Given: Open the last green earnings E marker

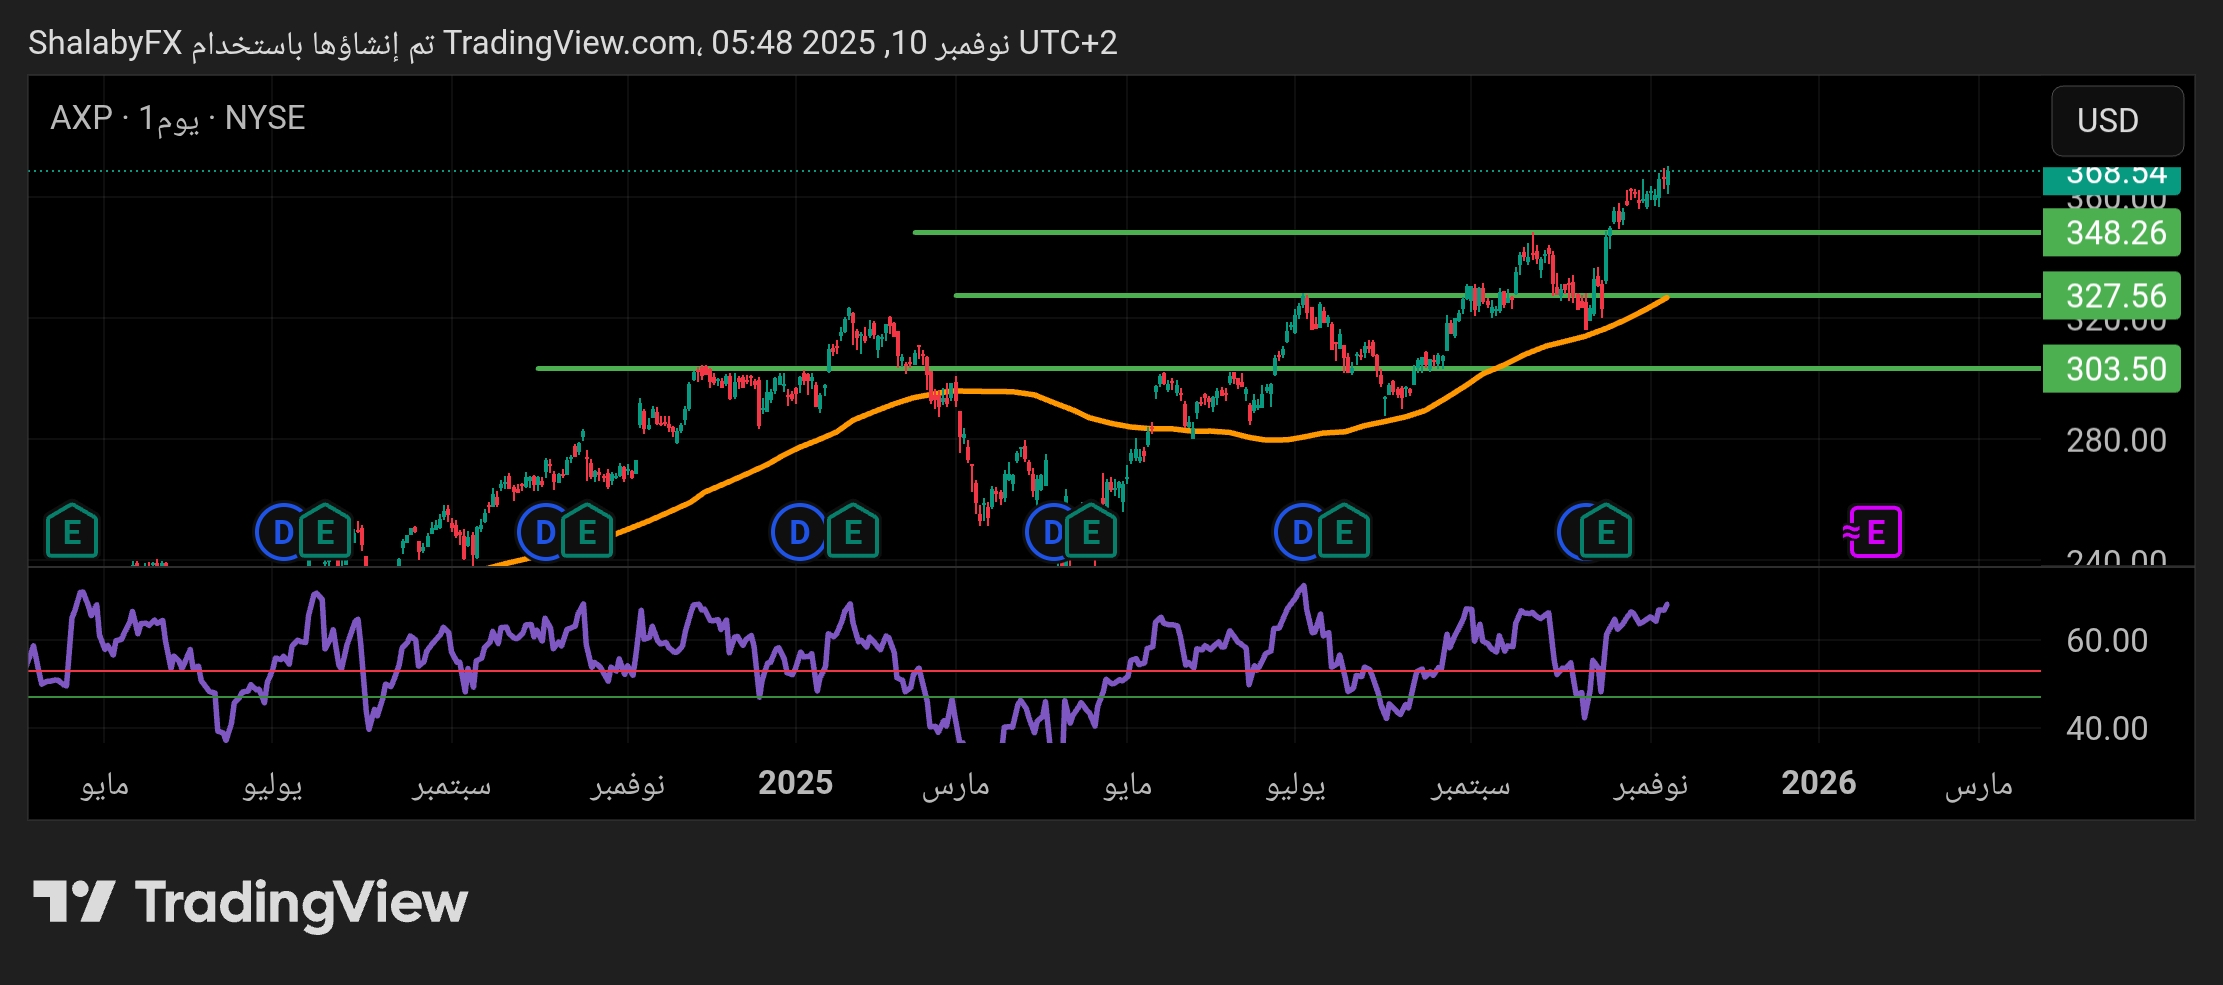Looking at the screenshot, I should (1605, 532).
